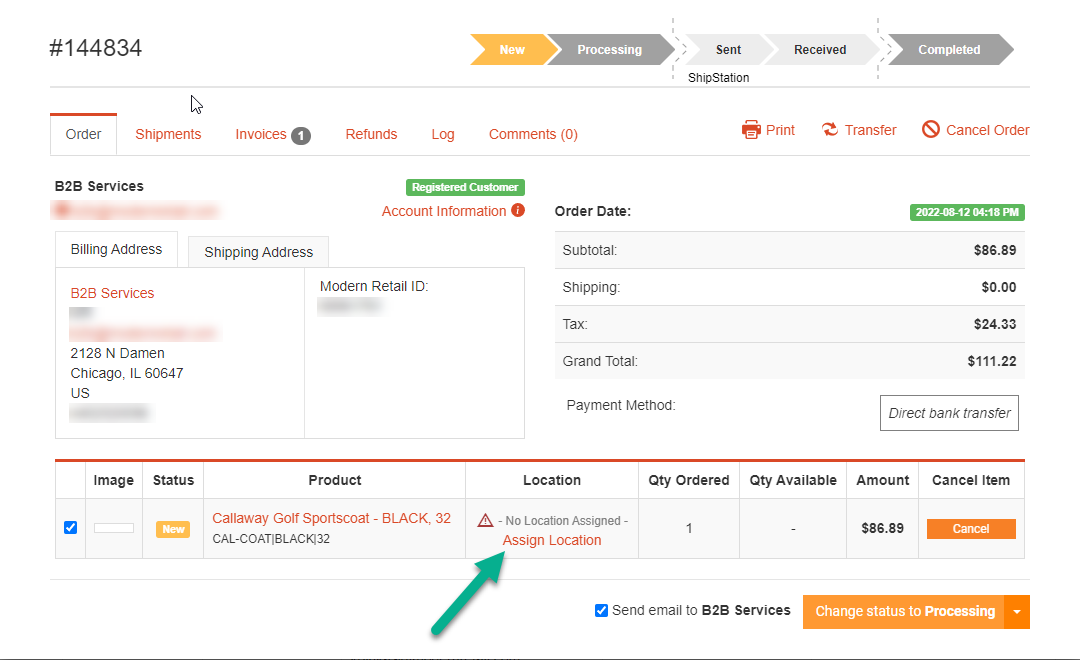Click the Cancel Item column header
This screenshot has width=1080, height=660.
pyautogui.click(x=971, y=480)
